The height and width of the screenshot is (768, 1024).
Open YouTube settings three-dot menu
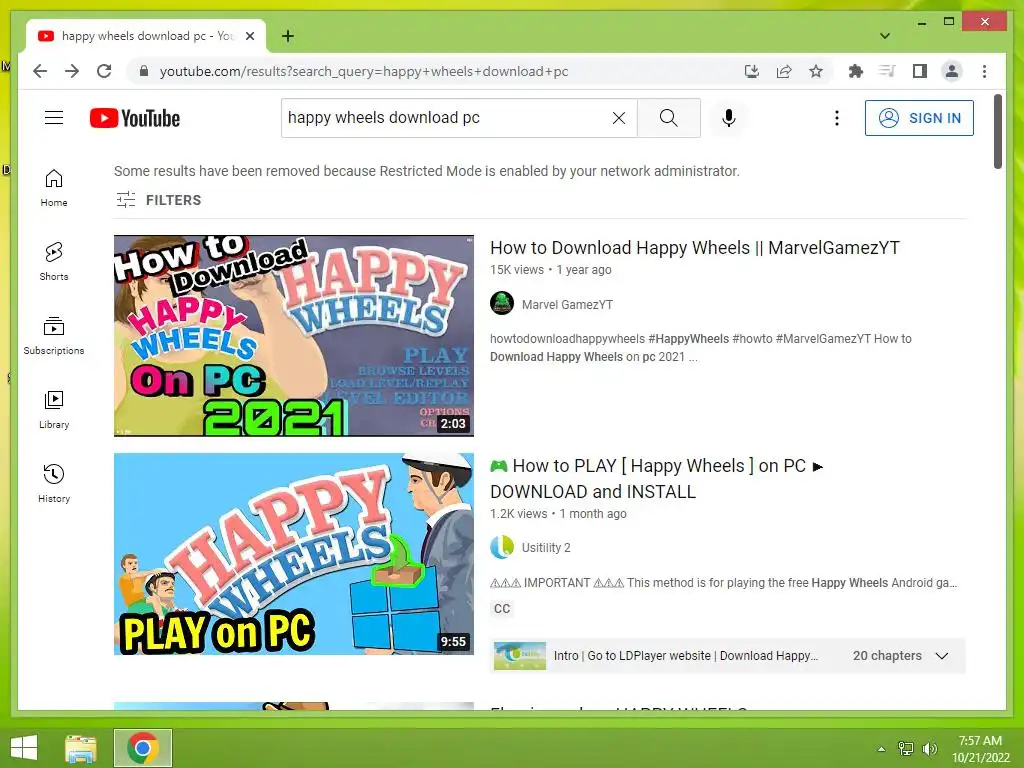pyautogui.click(x=837, y=118)
